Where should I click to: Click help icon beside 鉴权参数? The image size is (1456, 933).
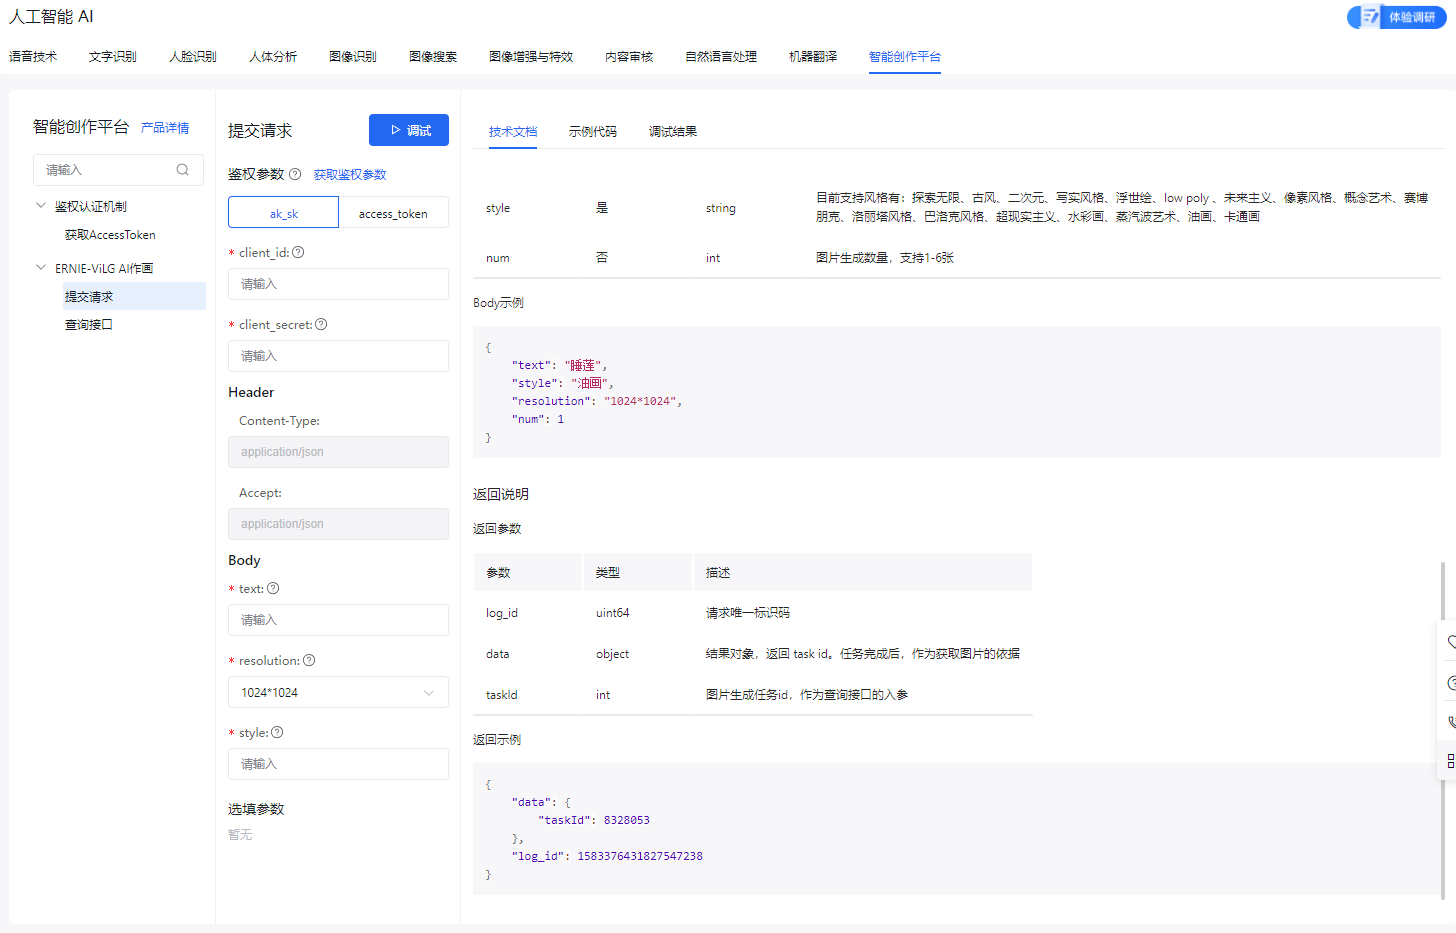(x=295, y=174)
